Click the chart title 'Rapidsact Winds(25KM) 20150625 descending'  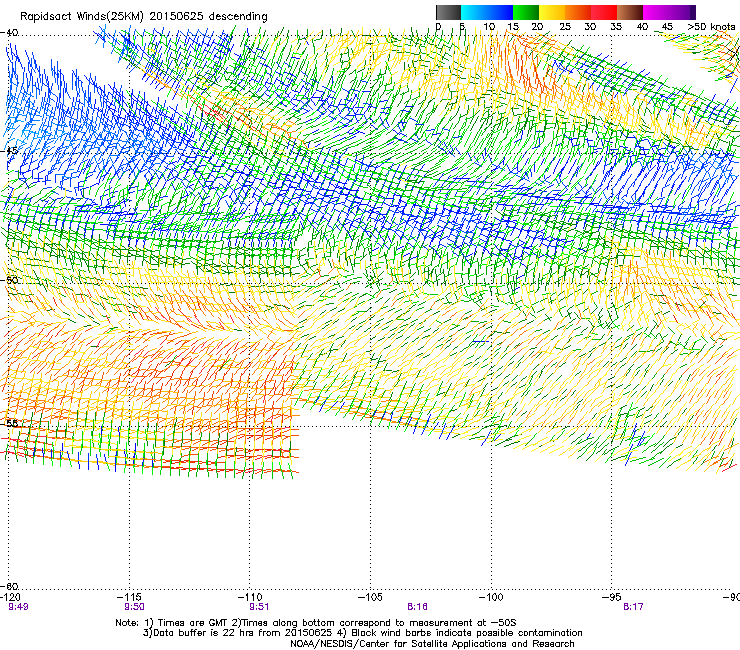143,16
